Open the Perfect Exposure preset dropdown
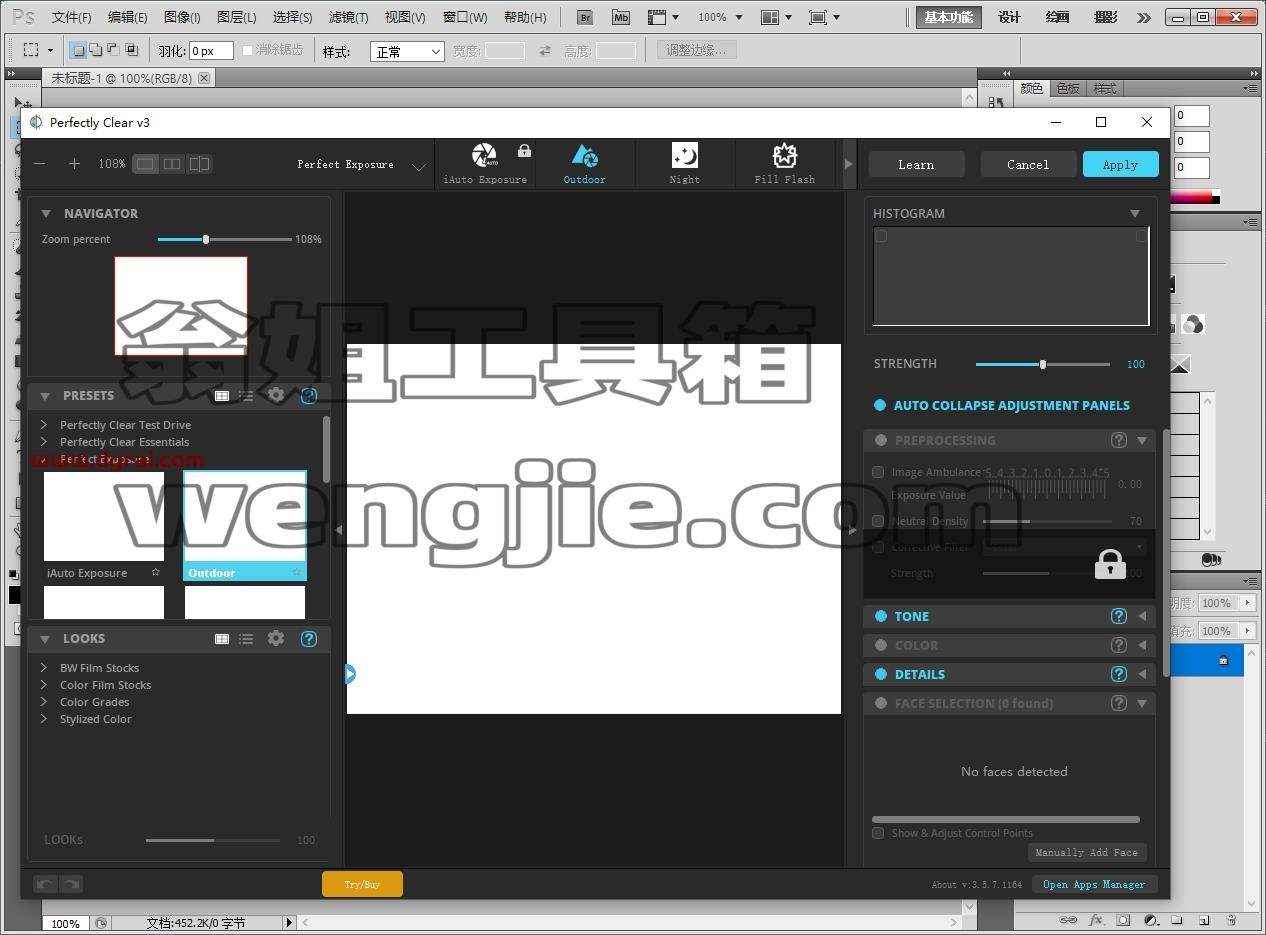The height and width of the screenshot is (935, 1266). 419,167
